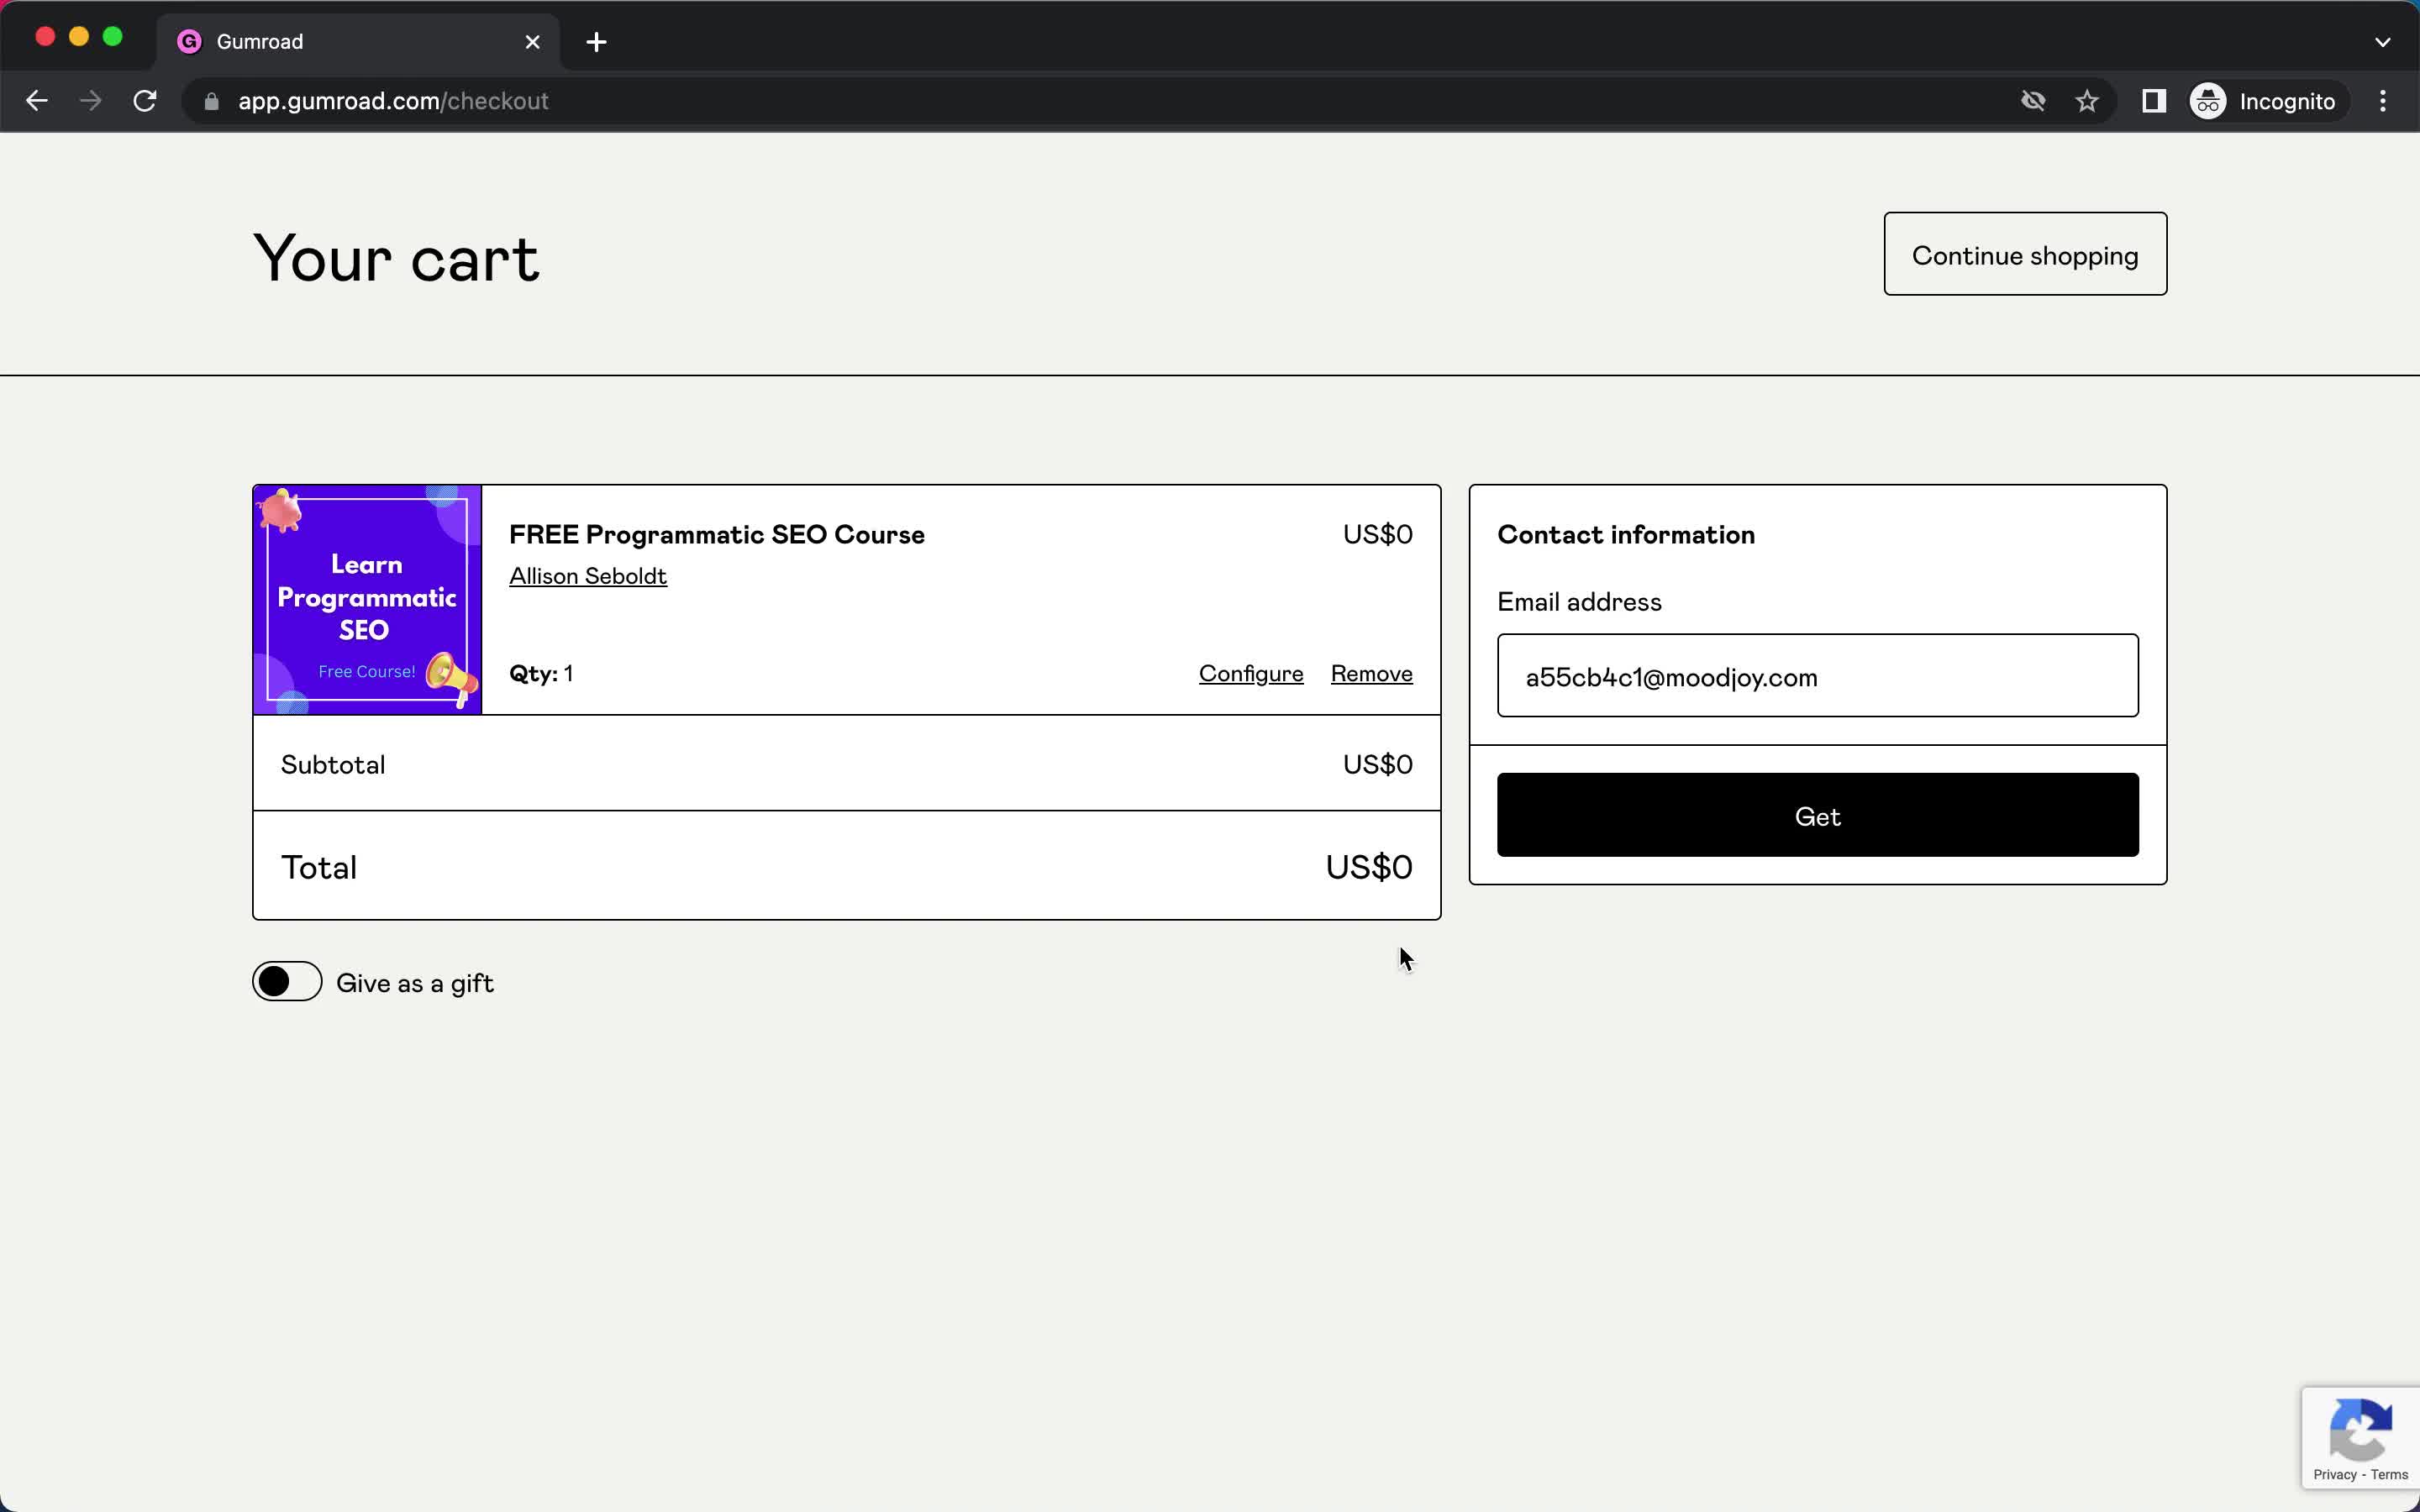Click the address bar URL

(x=393, y=101)
